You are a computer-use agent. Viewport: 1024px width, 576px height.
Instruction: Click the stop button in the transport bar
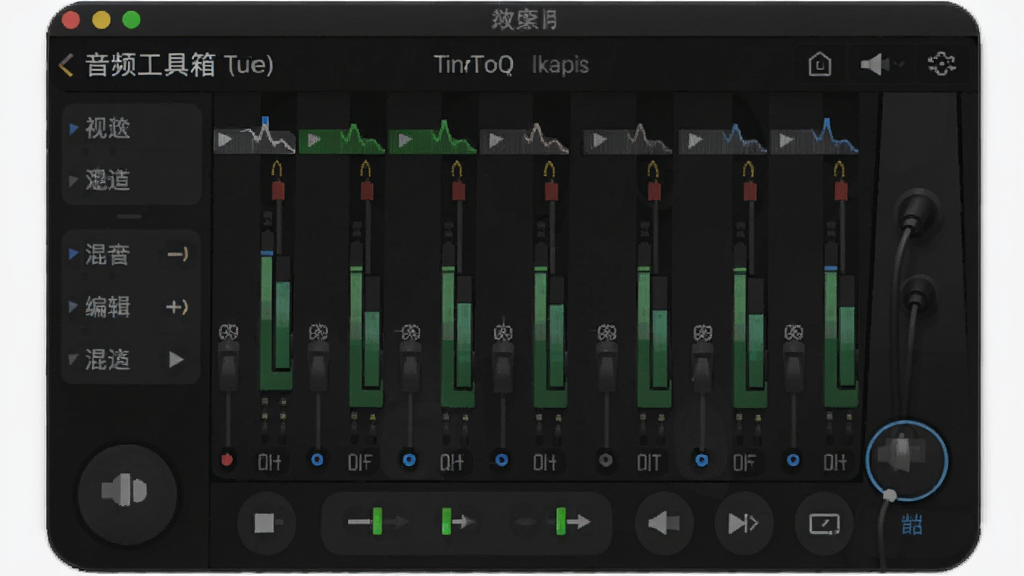coord(266,522)
